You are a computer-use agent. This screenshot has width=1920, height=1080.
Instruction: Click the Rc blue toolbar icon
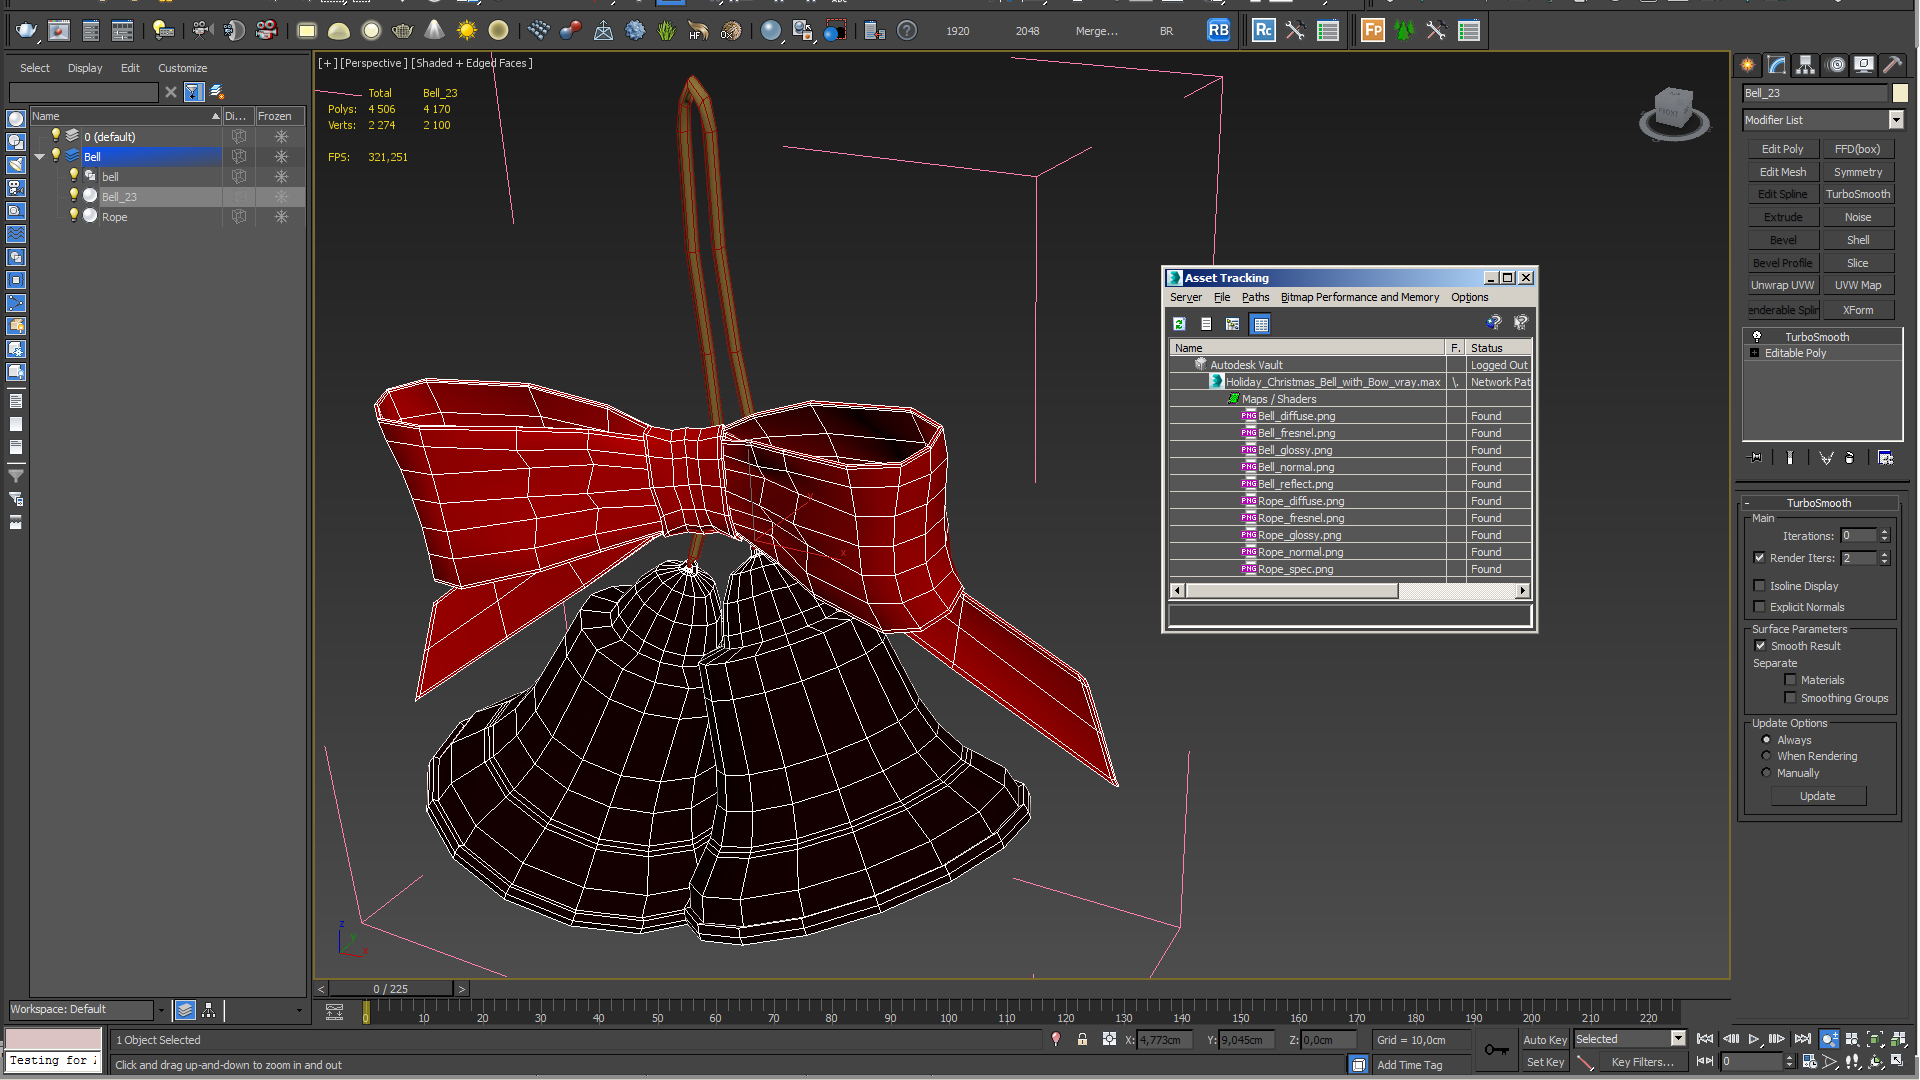(1263, 31)
